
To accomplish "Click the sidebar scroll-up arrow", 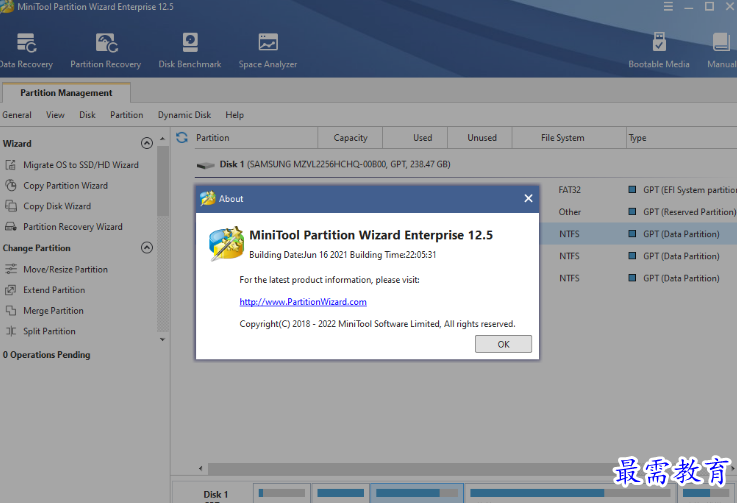I will (162, 139).
